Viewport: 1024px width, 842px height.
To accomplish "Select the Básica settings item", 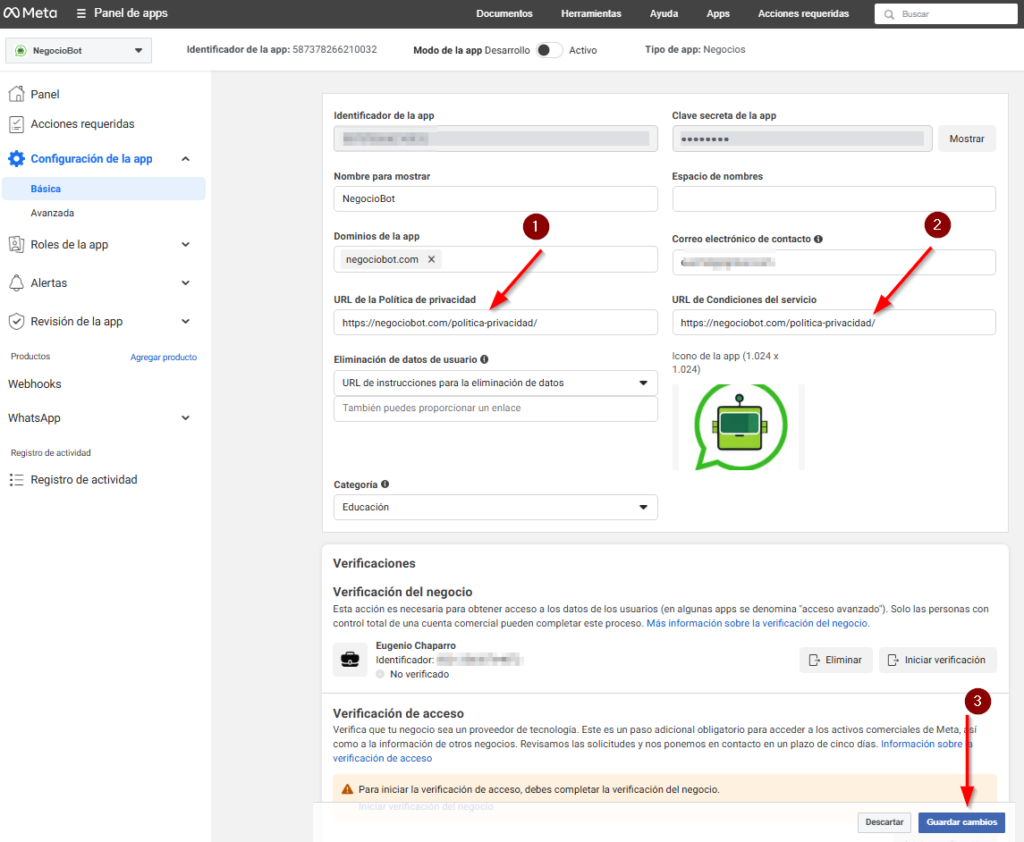I will [x=104, y=189].
